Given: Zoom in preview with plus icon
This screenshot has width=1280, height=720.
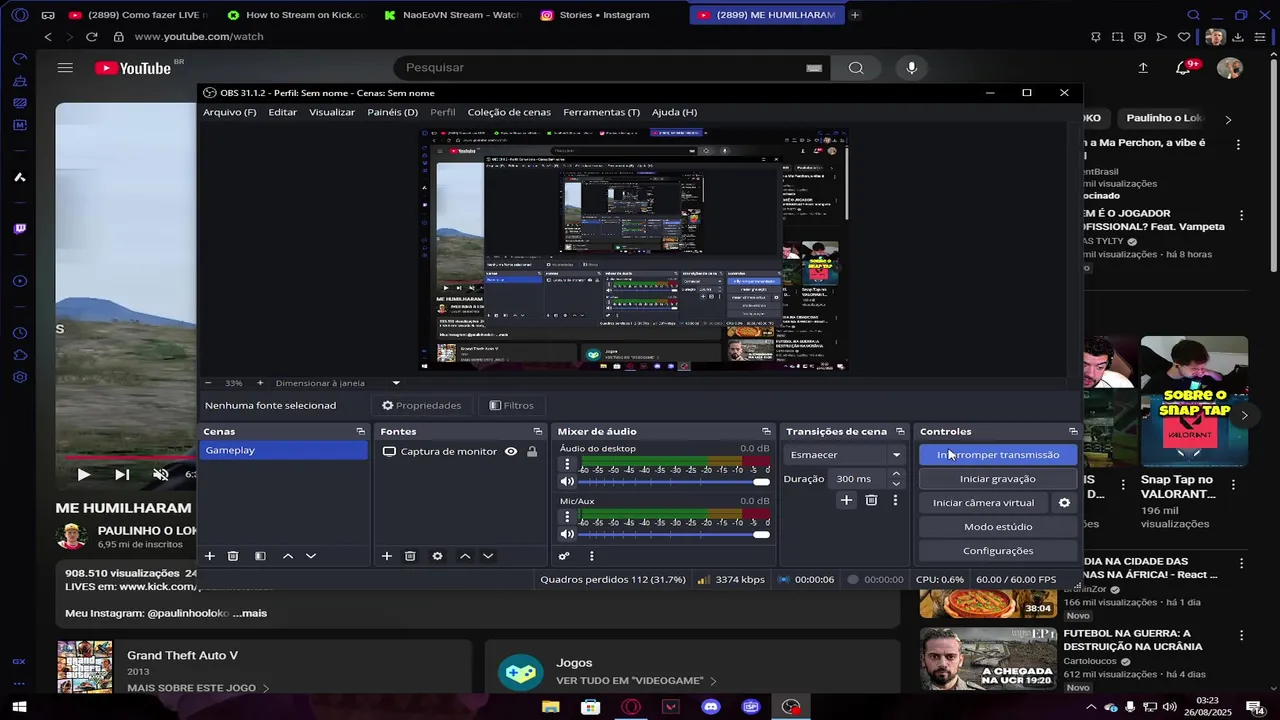Looking at the screenshot, I should coord(260,383).
